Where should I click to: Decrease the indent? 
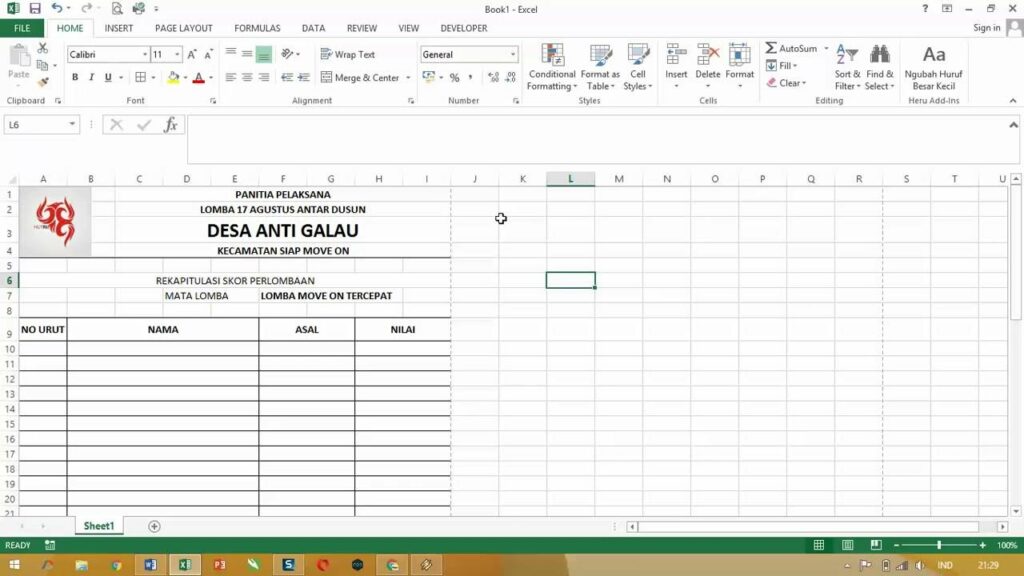click(x=287, y=77)
